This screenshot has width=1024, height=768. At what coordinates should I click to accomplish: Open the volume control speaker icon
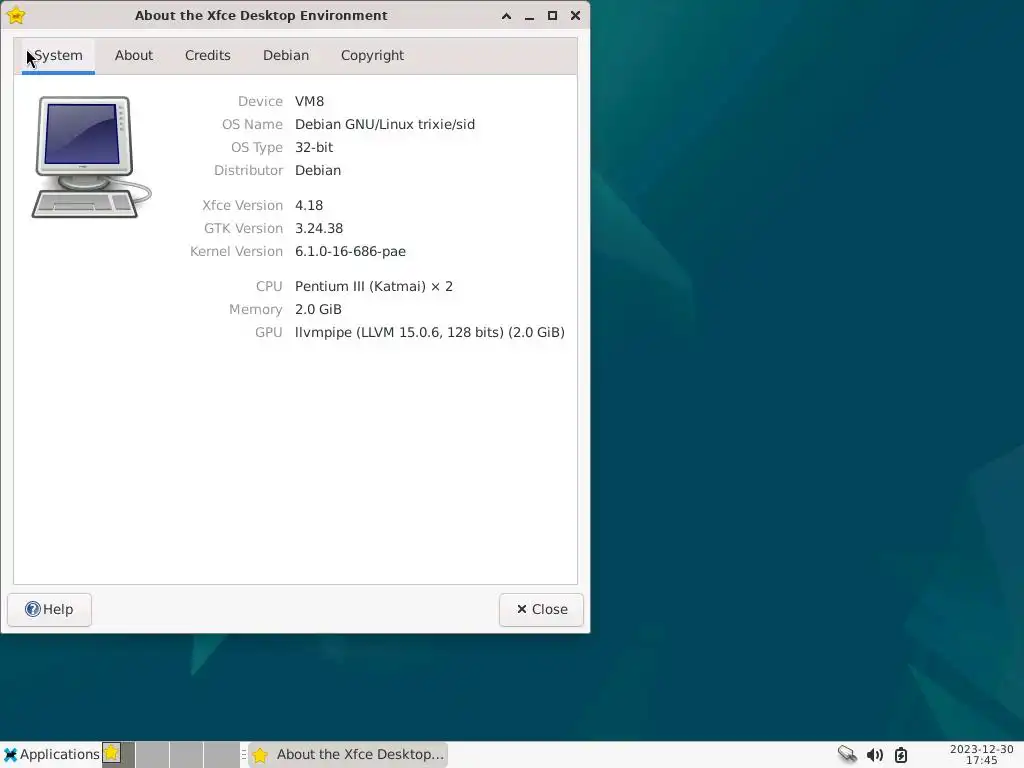(x=874, y=755)
